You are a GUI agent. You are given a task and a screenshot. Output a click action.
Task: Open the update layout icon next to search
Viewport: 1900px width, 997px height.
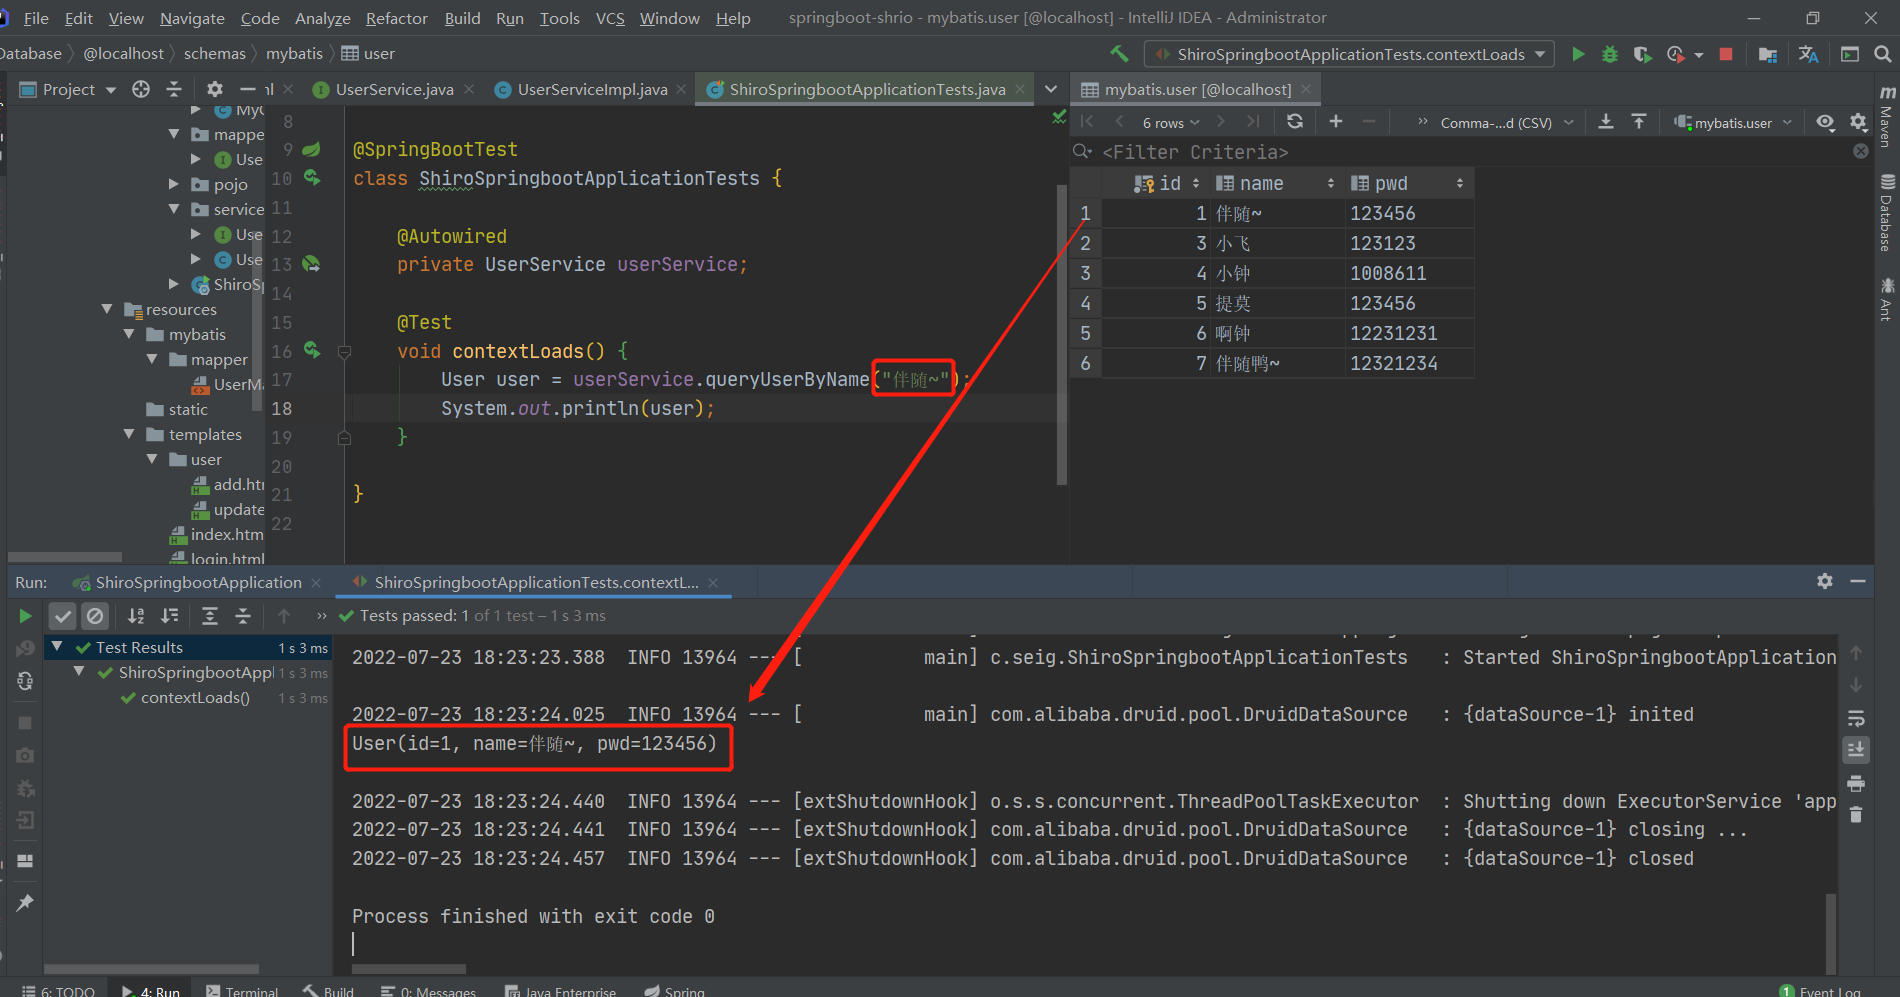1850,54
